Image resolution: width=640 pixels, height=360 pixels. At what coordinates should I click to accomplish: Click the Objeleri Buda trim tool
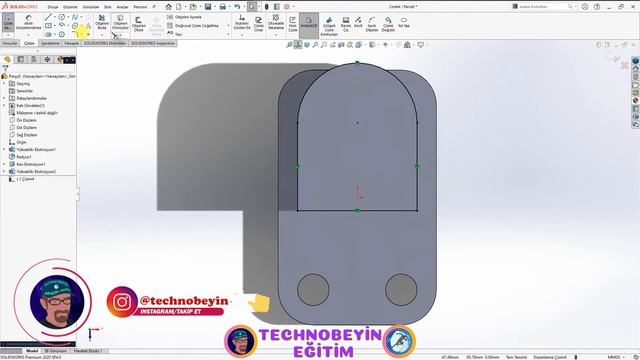pos(102,22)
